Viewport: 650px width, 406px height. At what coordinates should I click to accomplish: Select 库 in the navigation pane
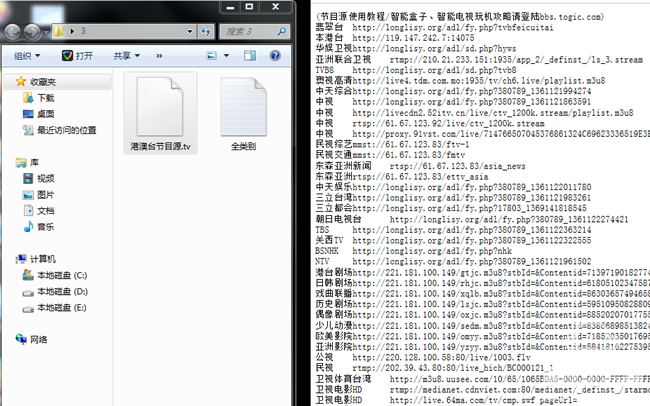[27, 163]
